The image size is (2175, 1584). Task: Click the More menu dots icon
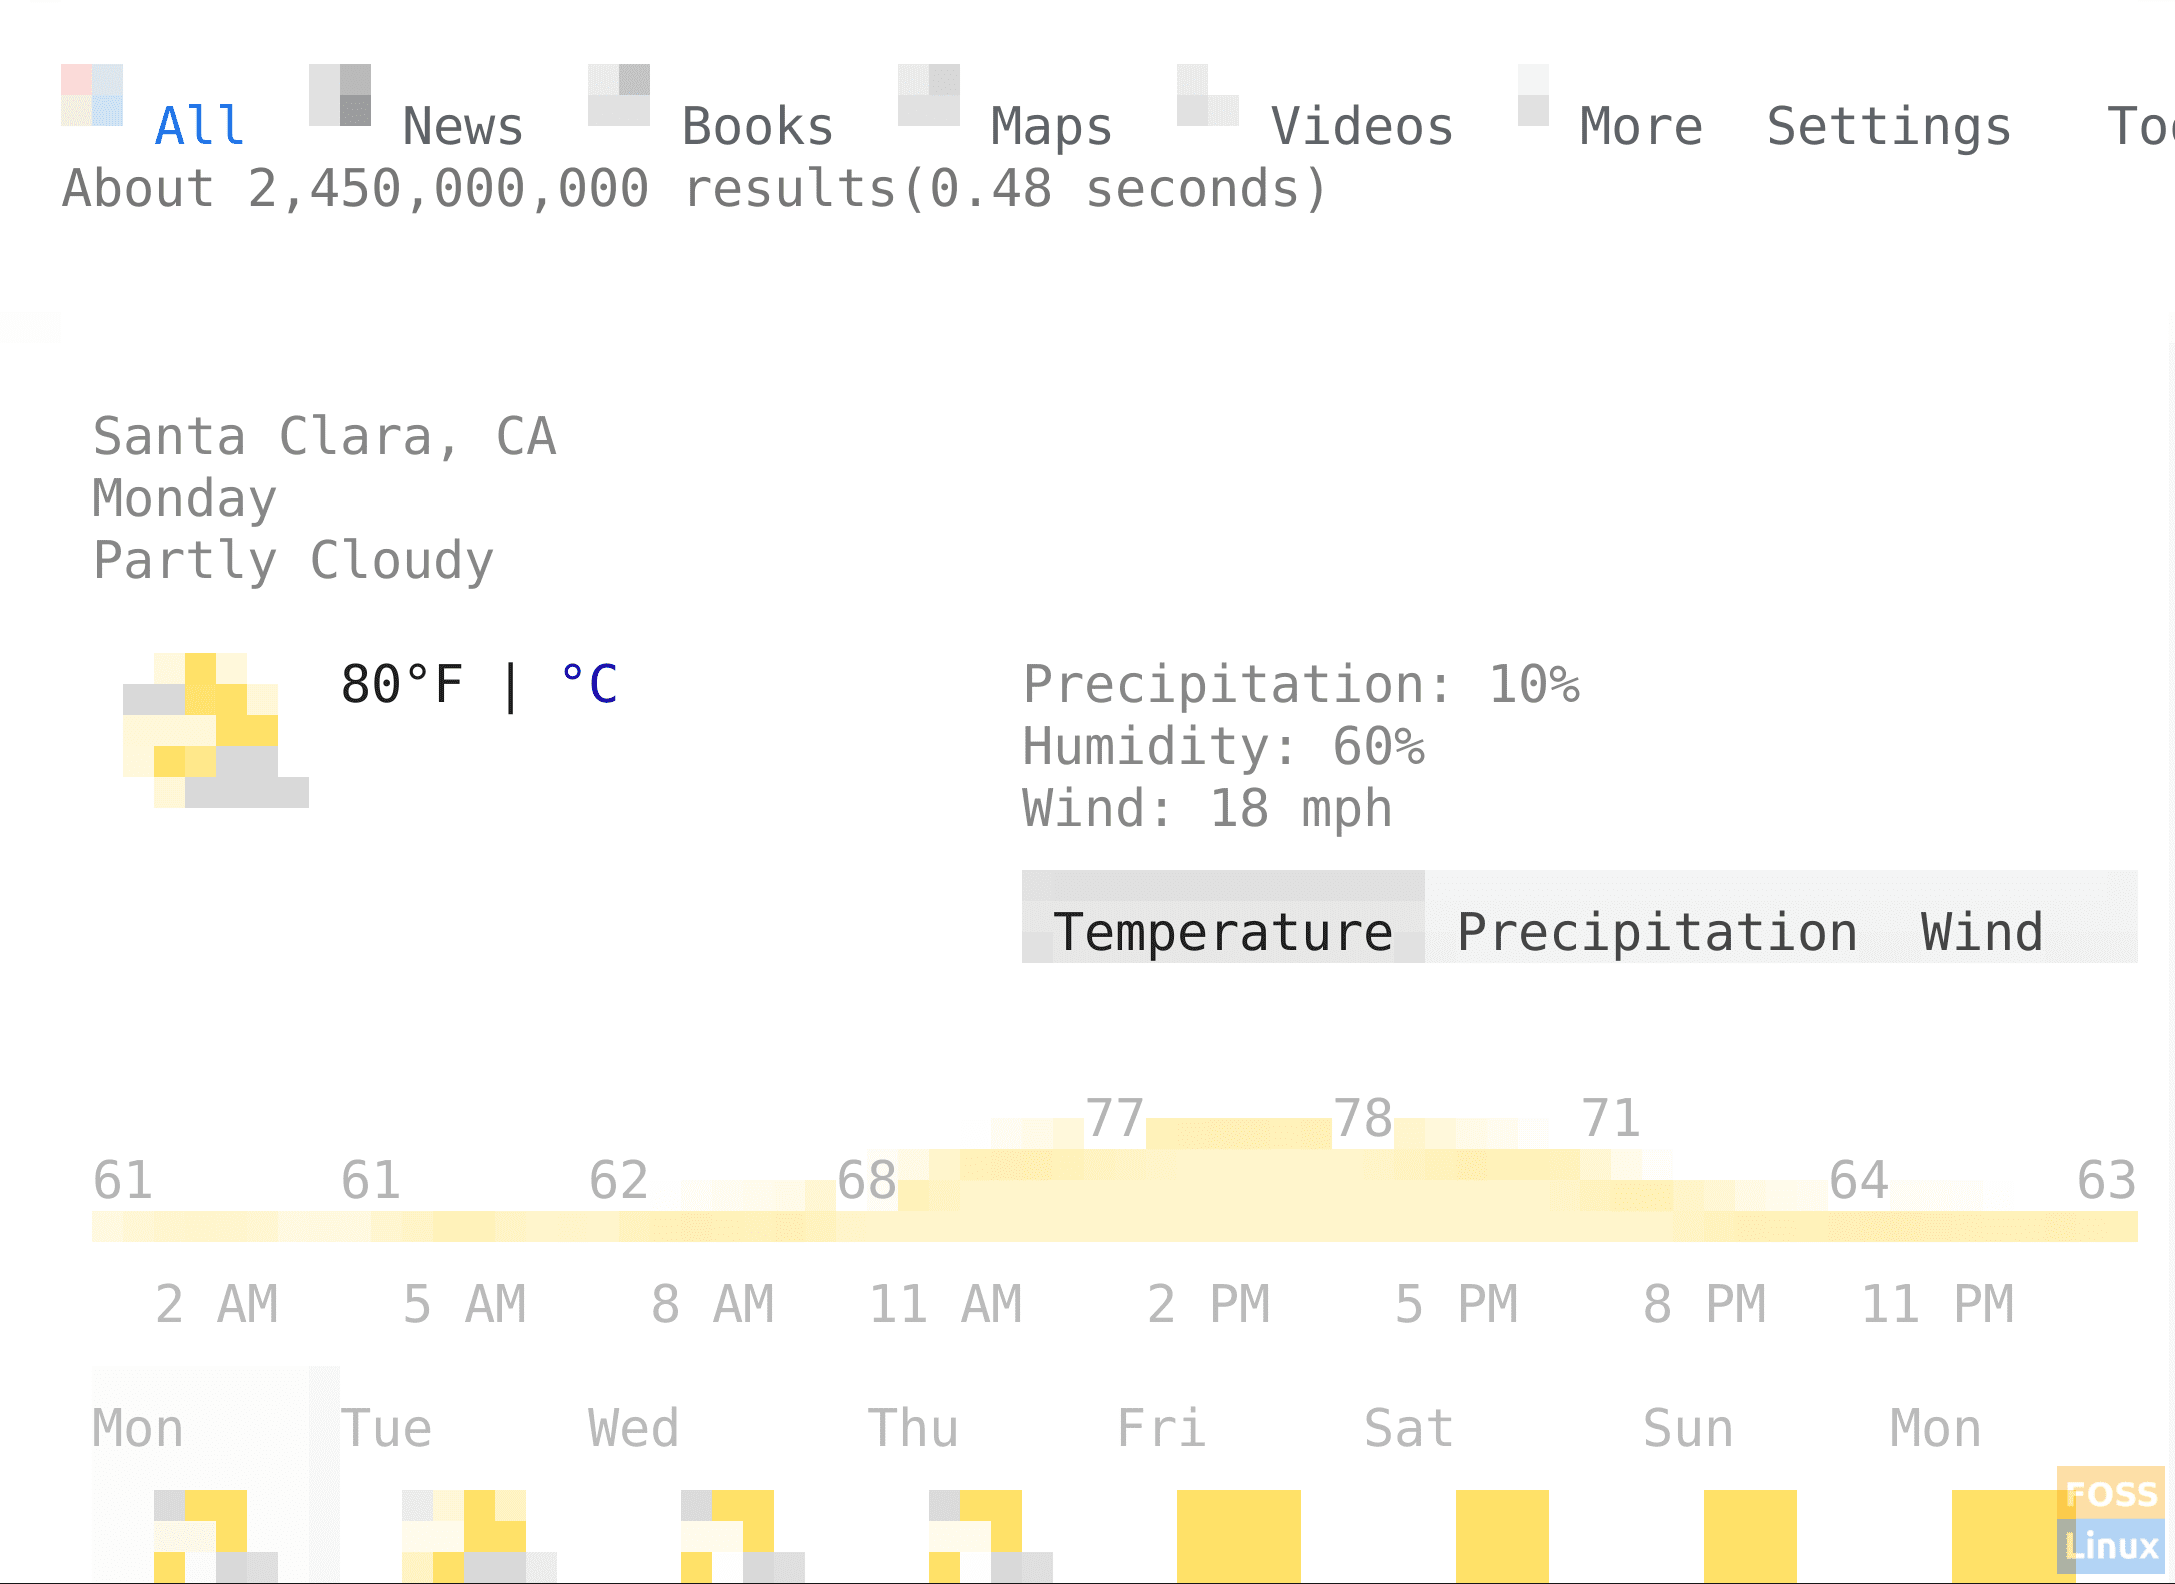1533,95
